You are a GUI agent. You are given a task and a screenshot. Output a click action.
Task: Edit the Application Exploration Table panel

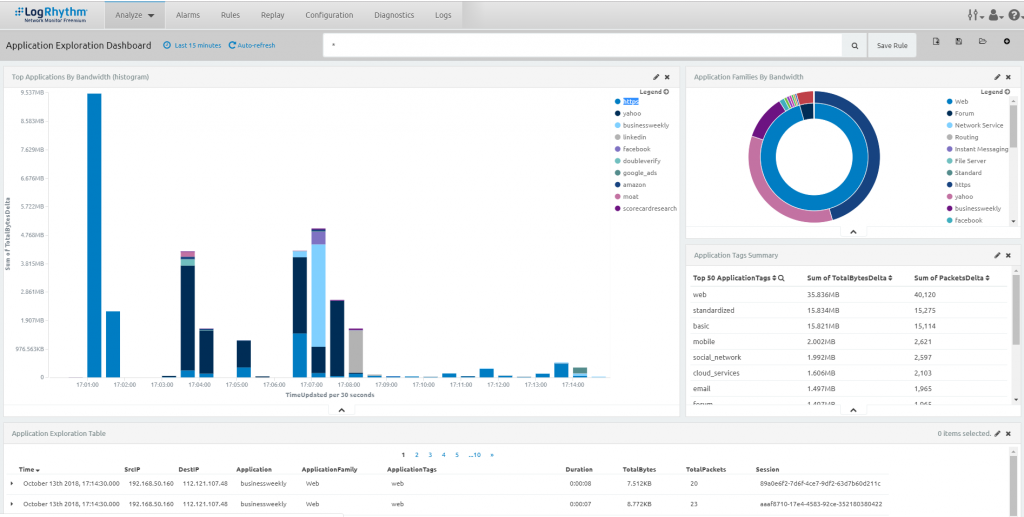pyautogui.click(x=997, y=433)
